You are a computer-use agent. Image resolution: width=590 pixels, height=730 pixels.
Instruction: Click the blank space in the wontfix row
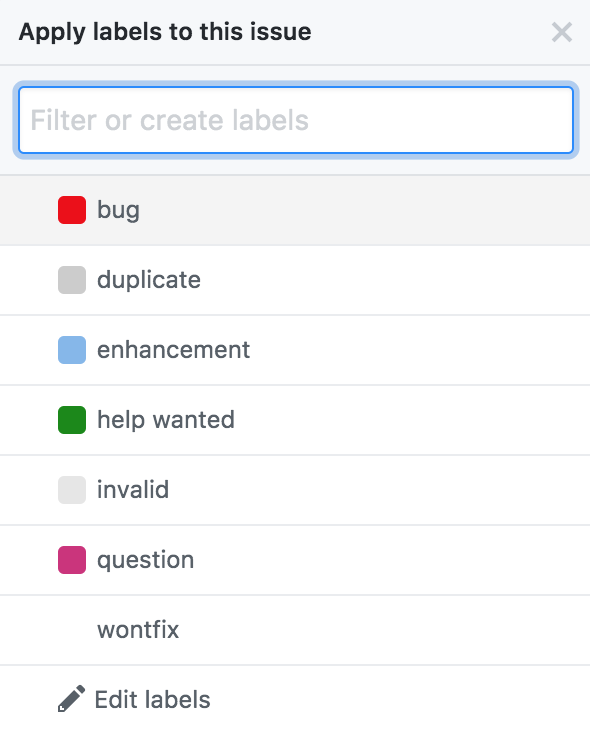[384, 630]
